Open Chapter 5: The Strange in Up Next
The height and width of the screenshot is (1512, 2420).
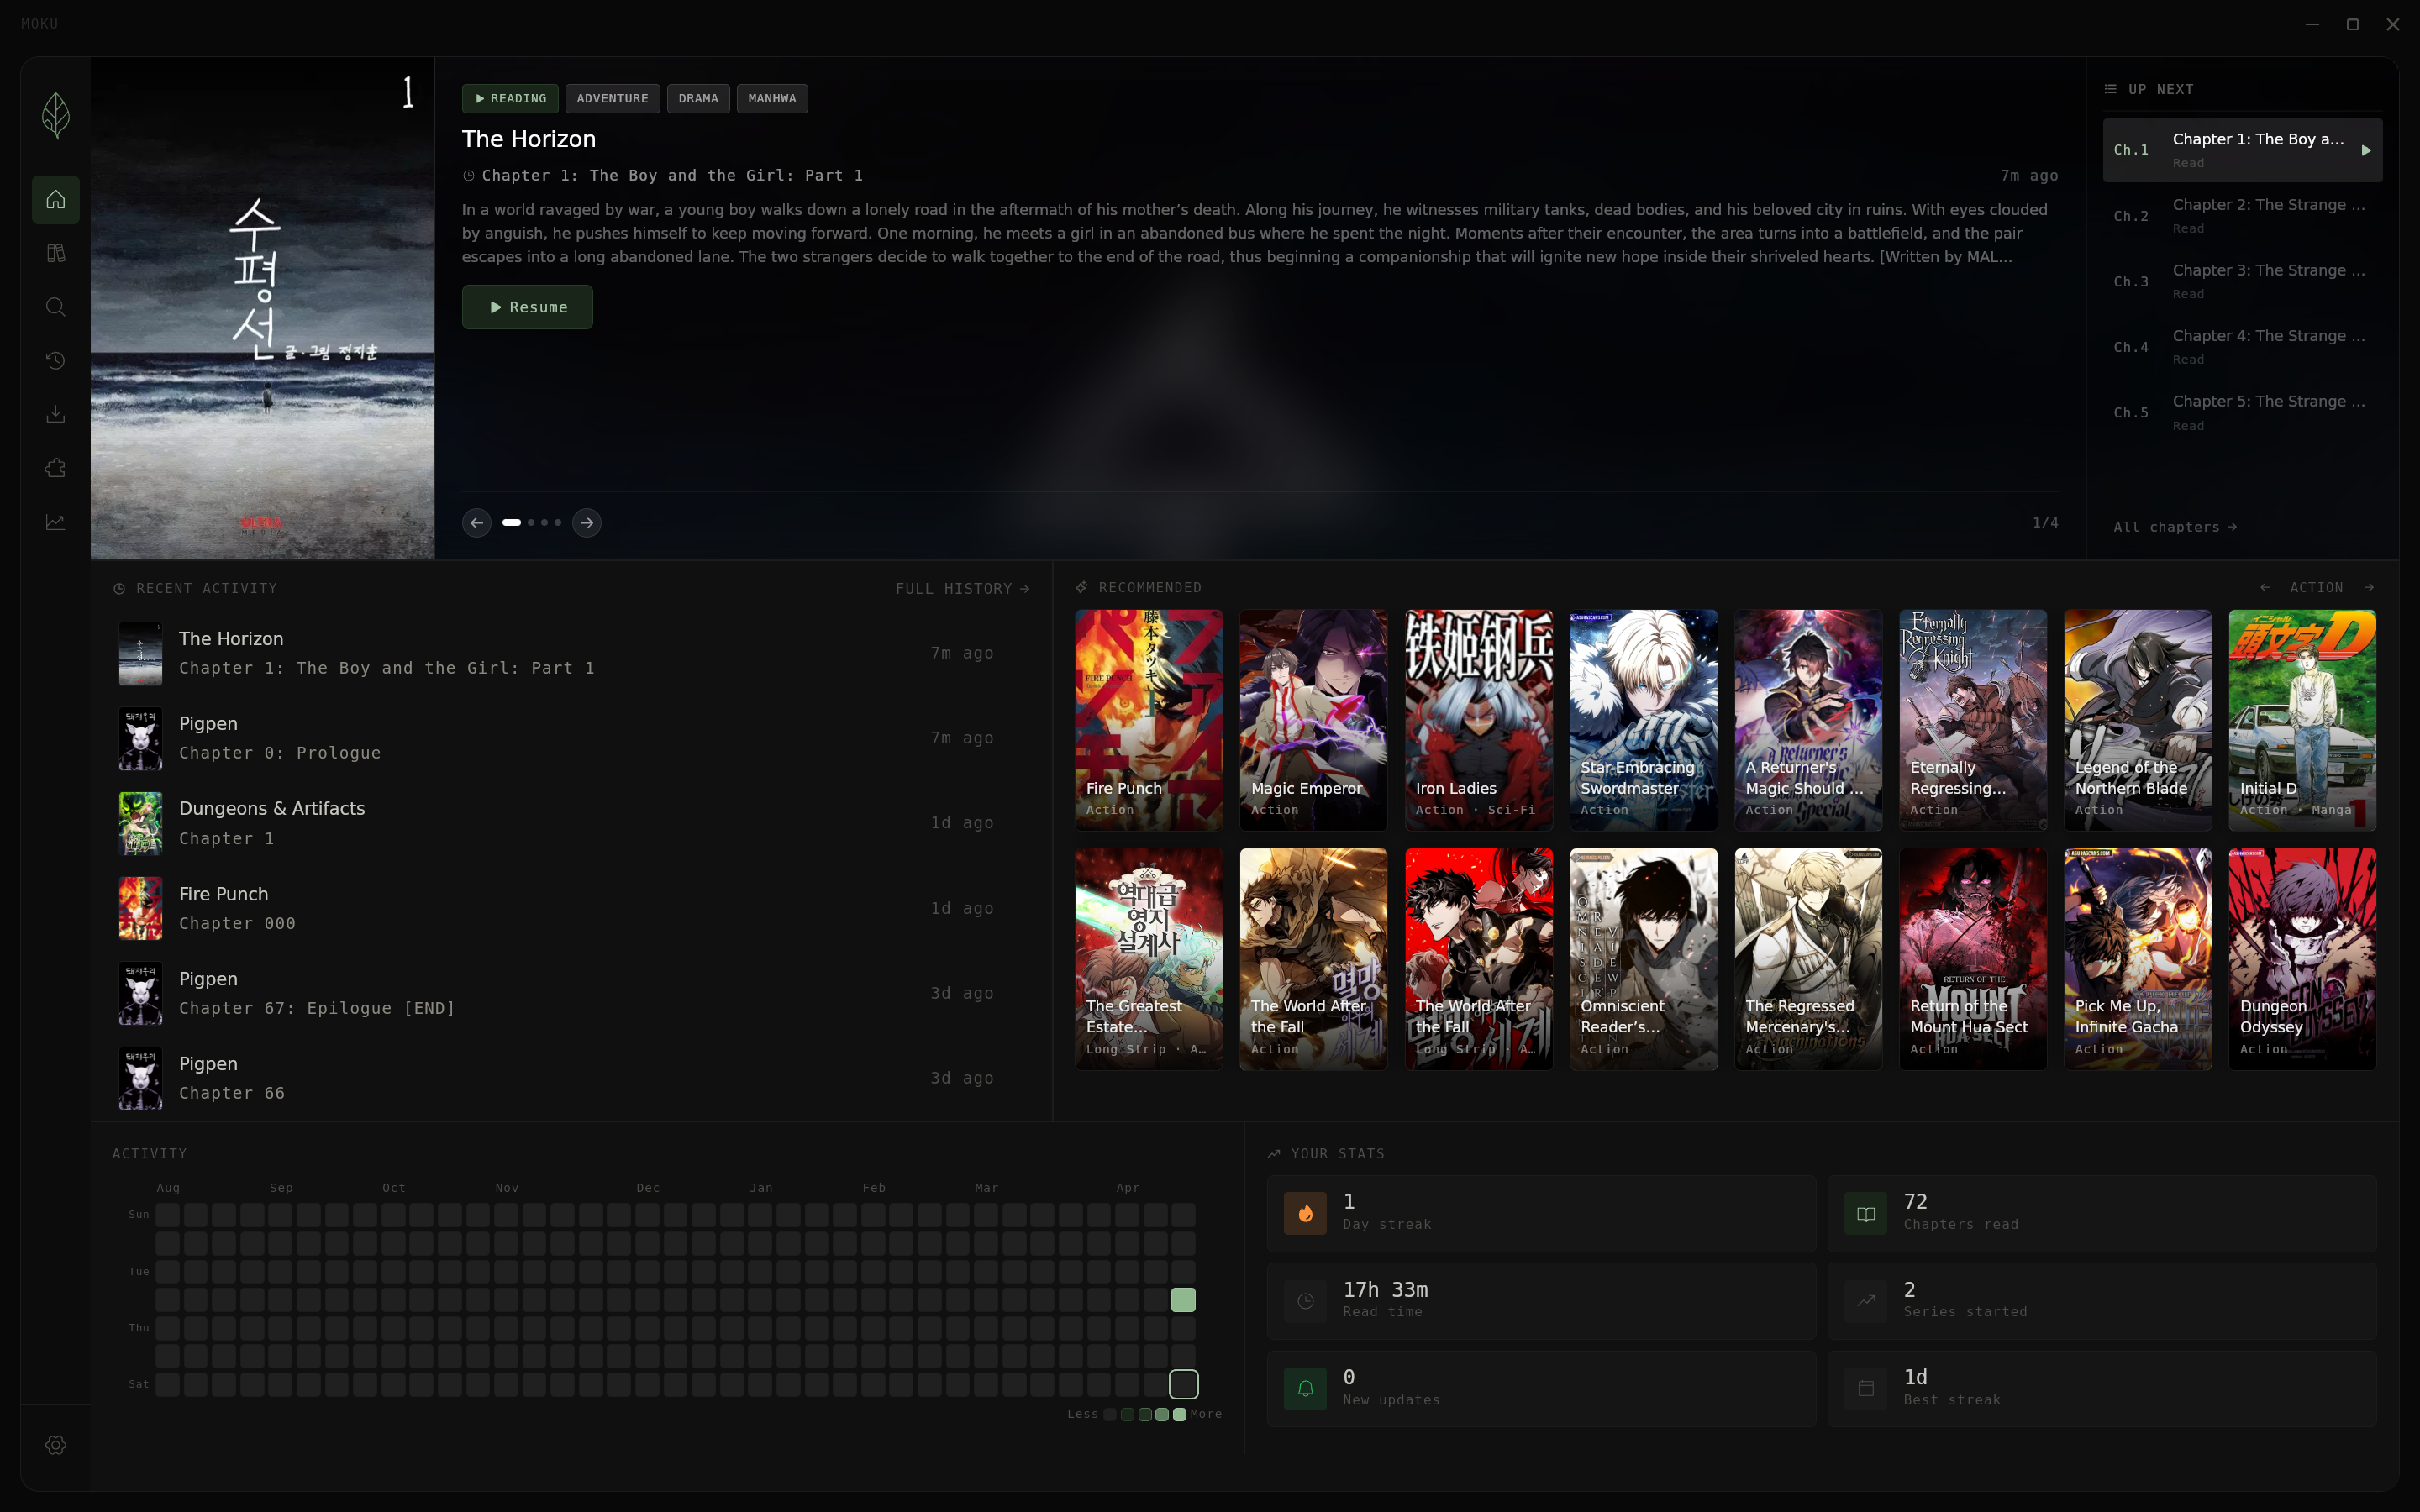click(2242, 412)
